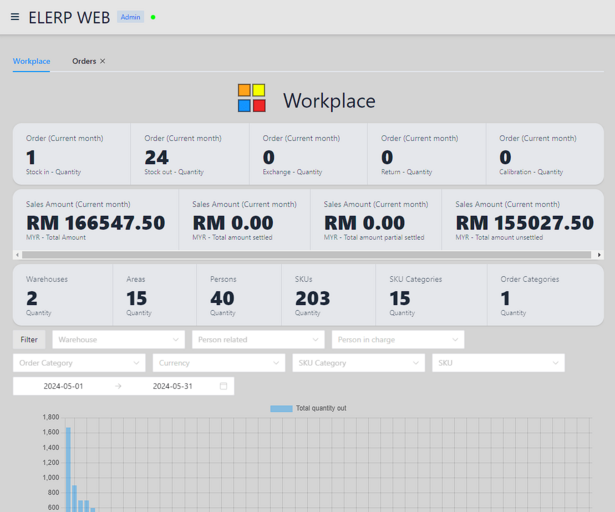615x512 pixels.
Task: Click the right arrow of sales scrollbar
Action: click(x=599, y=255)
